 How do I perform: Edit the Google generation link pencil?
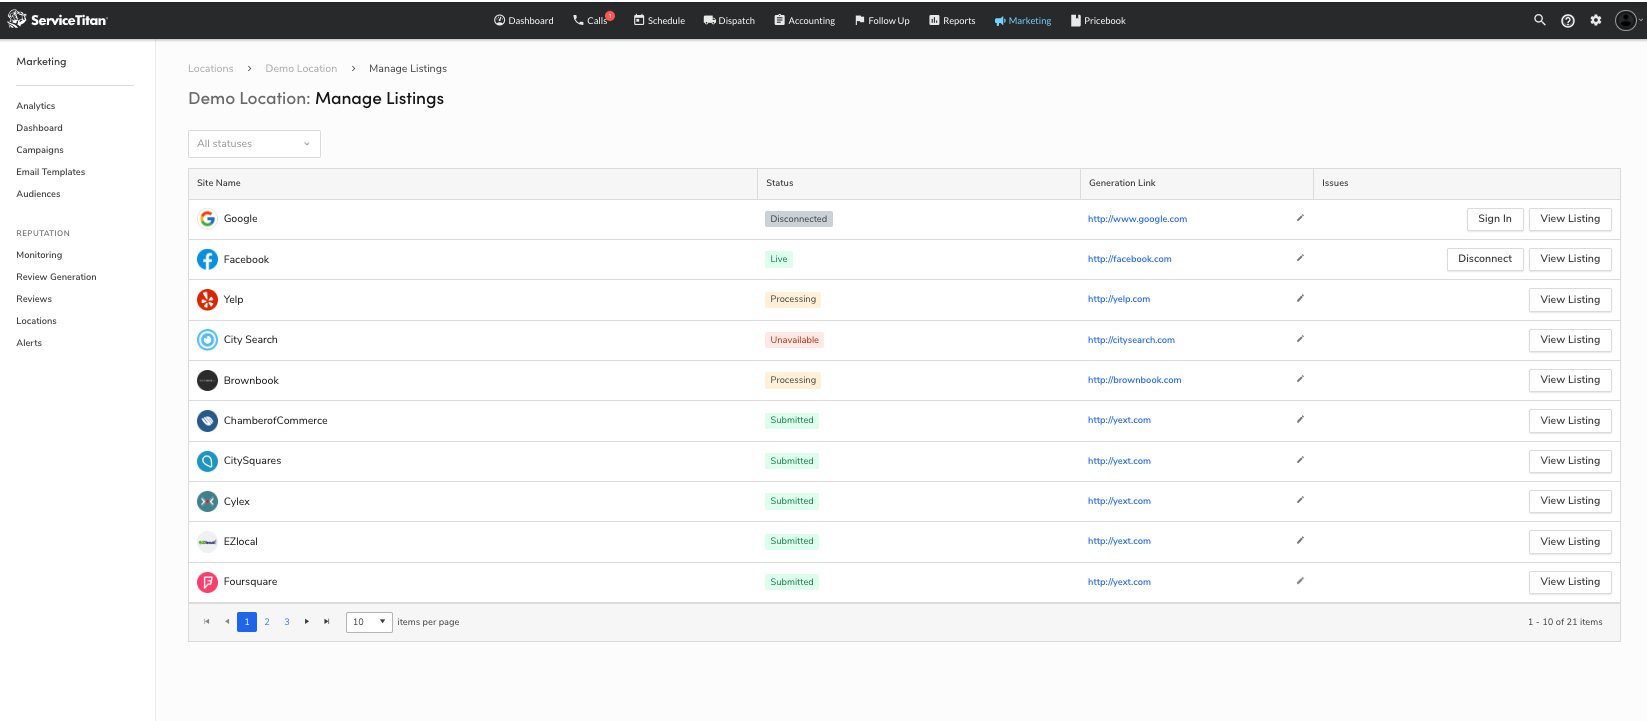point(1300,218)
